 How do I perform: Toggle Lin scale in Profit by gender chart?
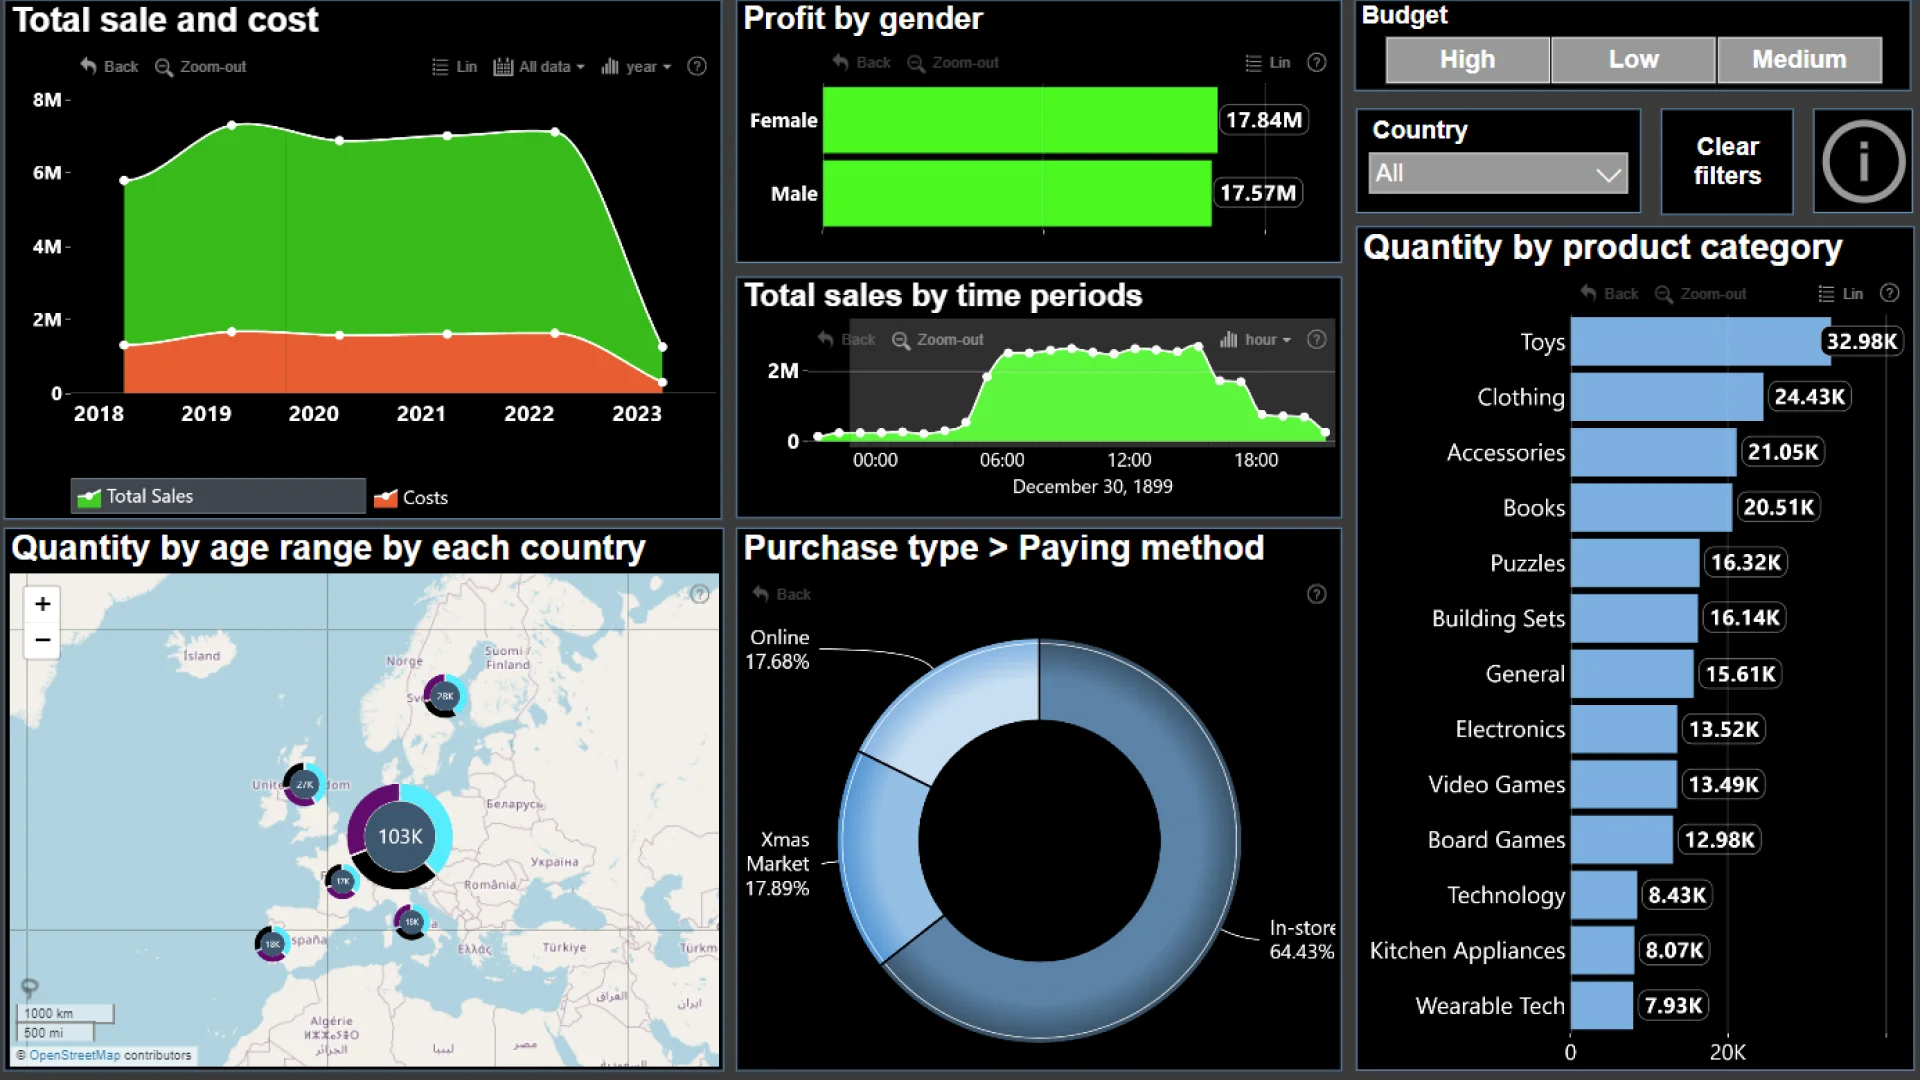pyautogui.click(x=1268, y=63)
